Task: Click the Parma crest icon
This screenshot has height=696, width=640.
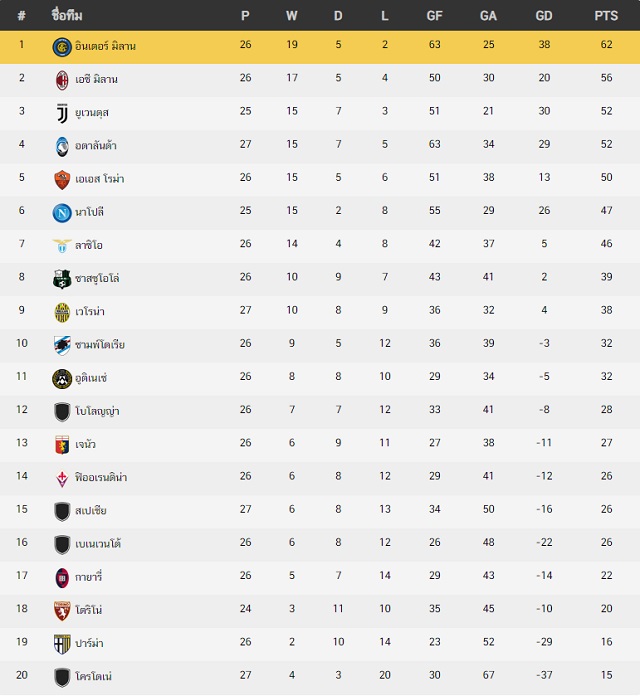Action: [x=62, y=644]
